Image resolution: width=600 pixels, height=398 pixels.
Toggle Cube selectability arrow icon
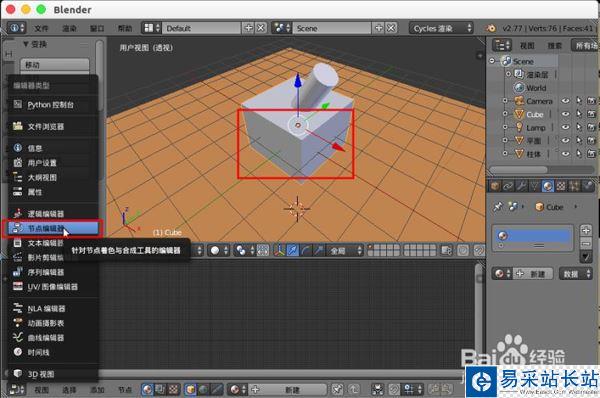(579, 114)
